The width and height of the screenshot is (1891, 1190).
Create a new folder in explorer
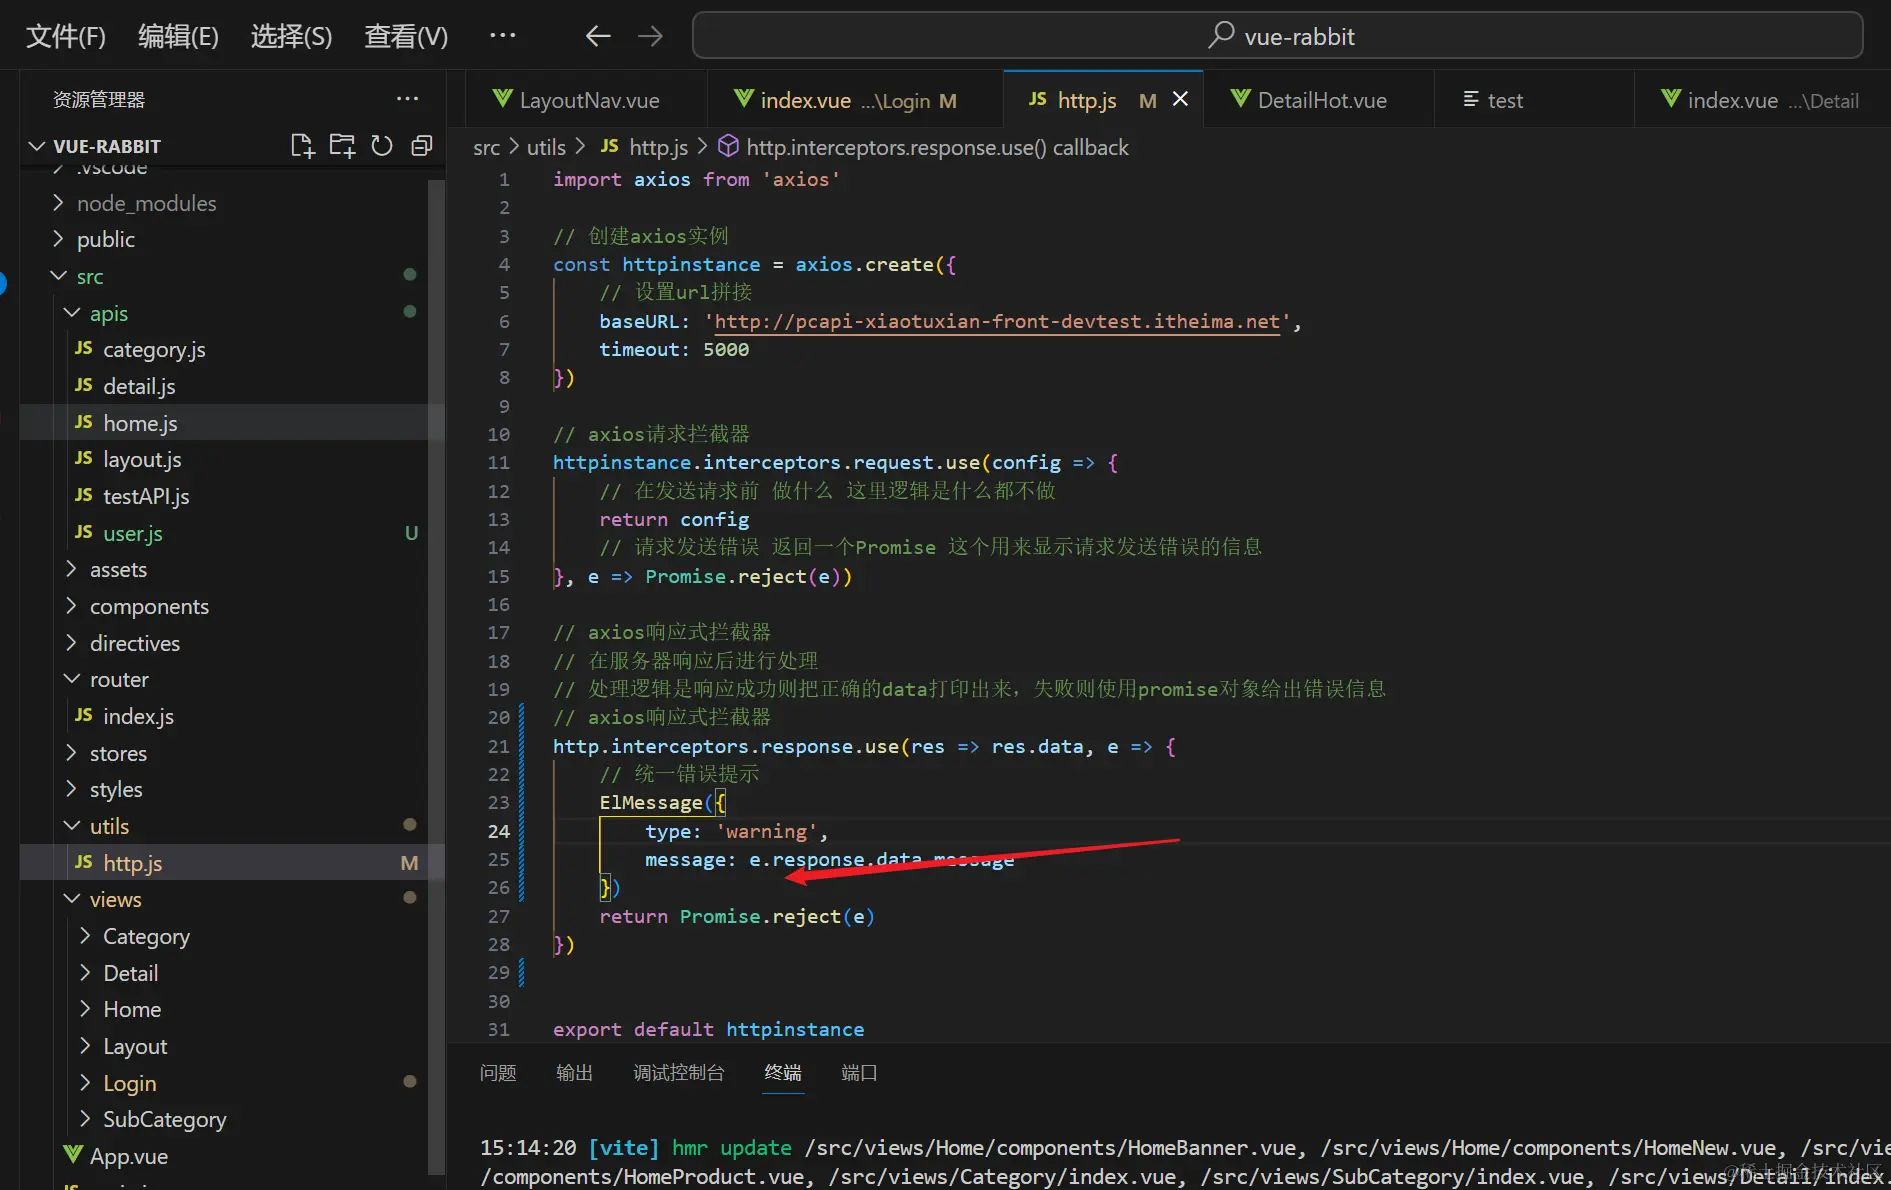342,146
